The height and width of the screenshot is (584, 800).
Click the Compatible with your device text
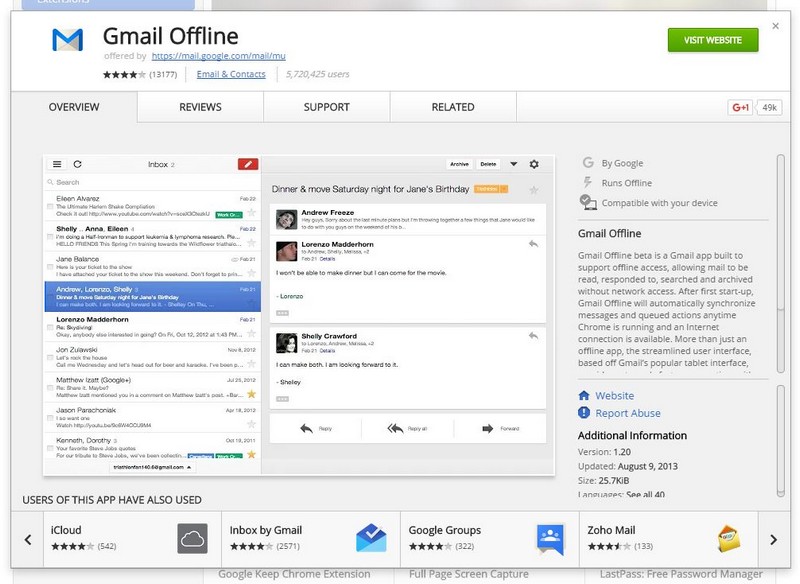point(659,202)
